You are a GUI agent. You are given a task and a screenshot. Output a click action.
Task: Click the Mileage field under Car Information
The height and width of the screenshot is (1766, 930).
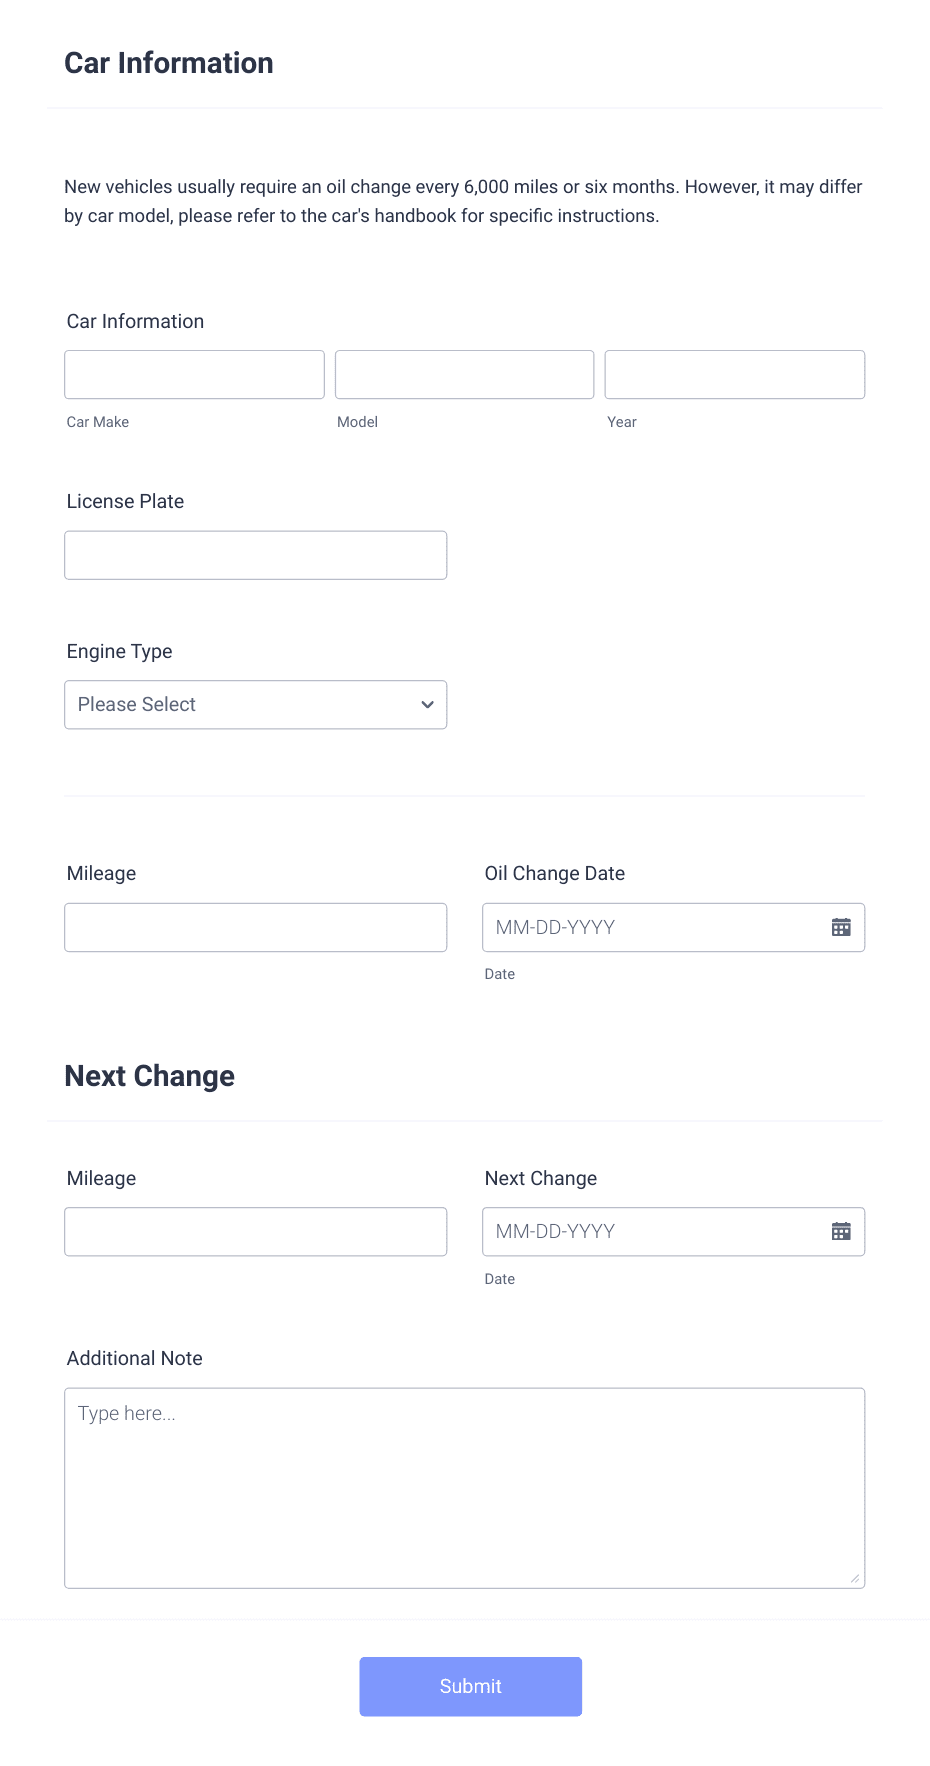click(x=255, y=927)
